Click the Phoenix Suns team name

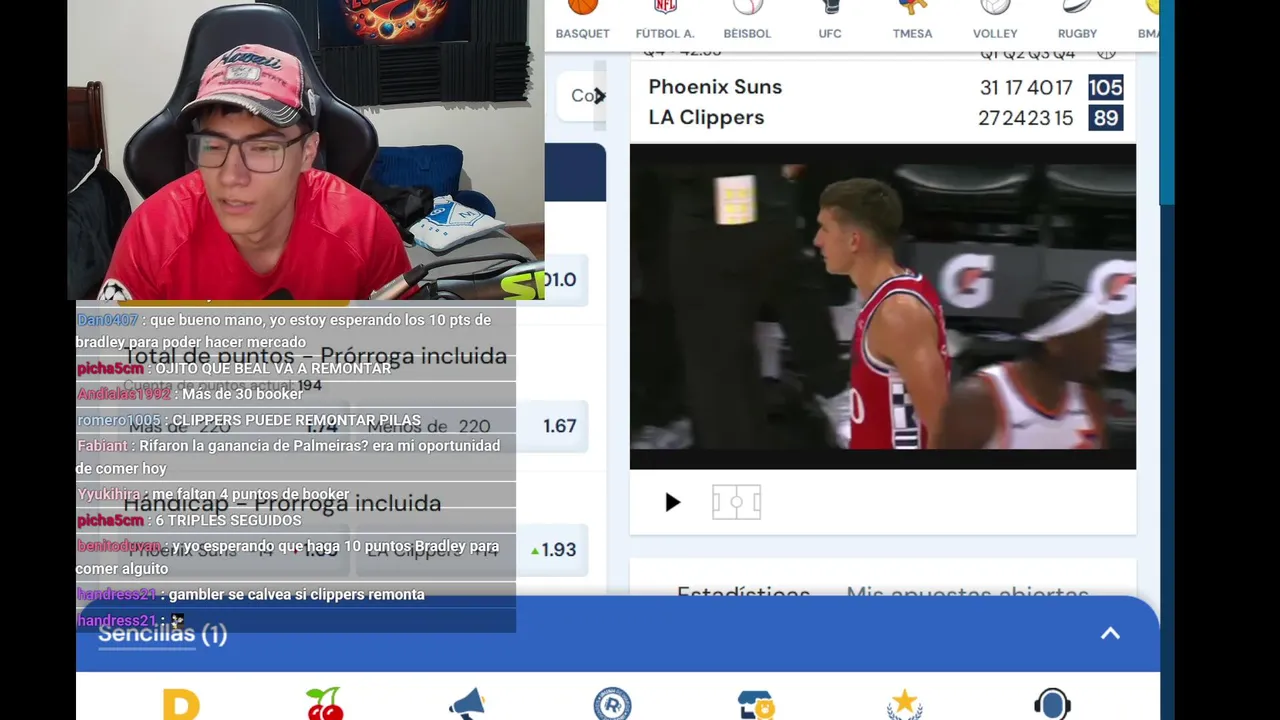(x=715, y=87)
